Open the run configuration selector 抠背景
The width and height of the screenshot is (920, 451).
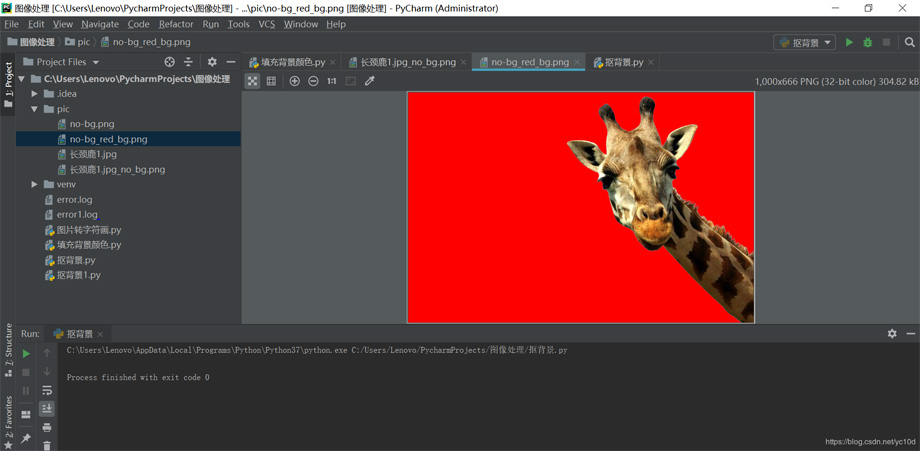click(804, 43)
